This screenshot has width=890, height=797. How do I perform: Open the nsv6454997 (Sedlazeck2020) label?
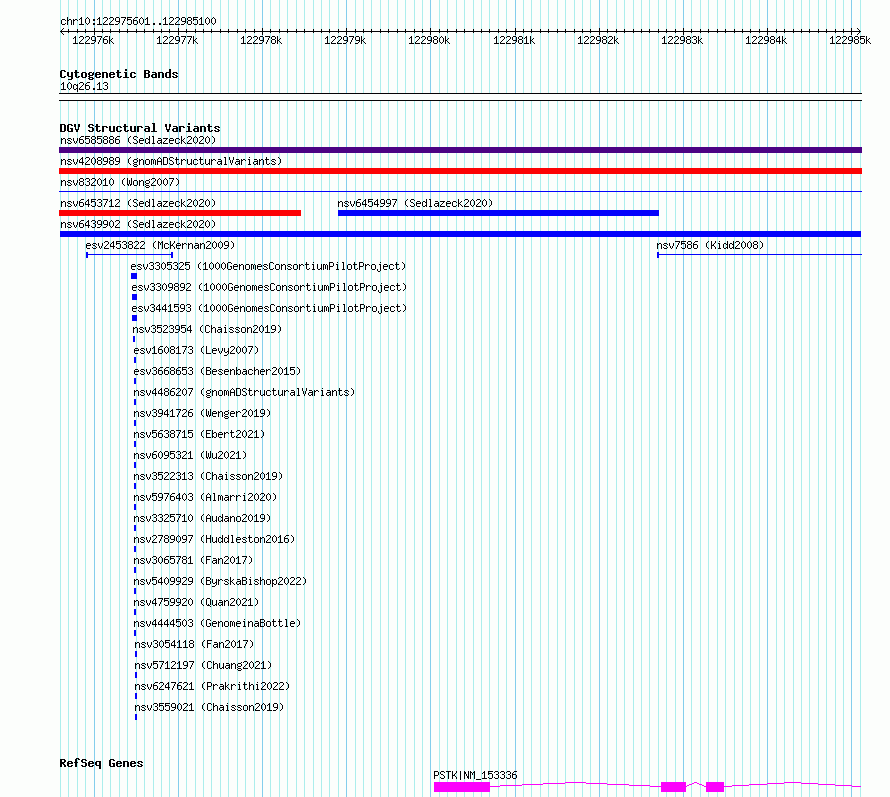pyautogui.click(x=415, y=203)
